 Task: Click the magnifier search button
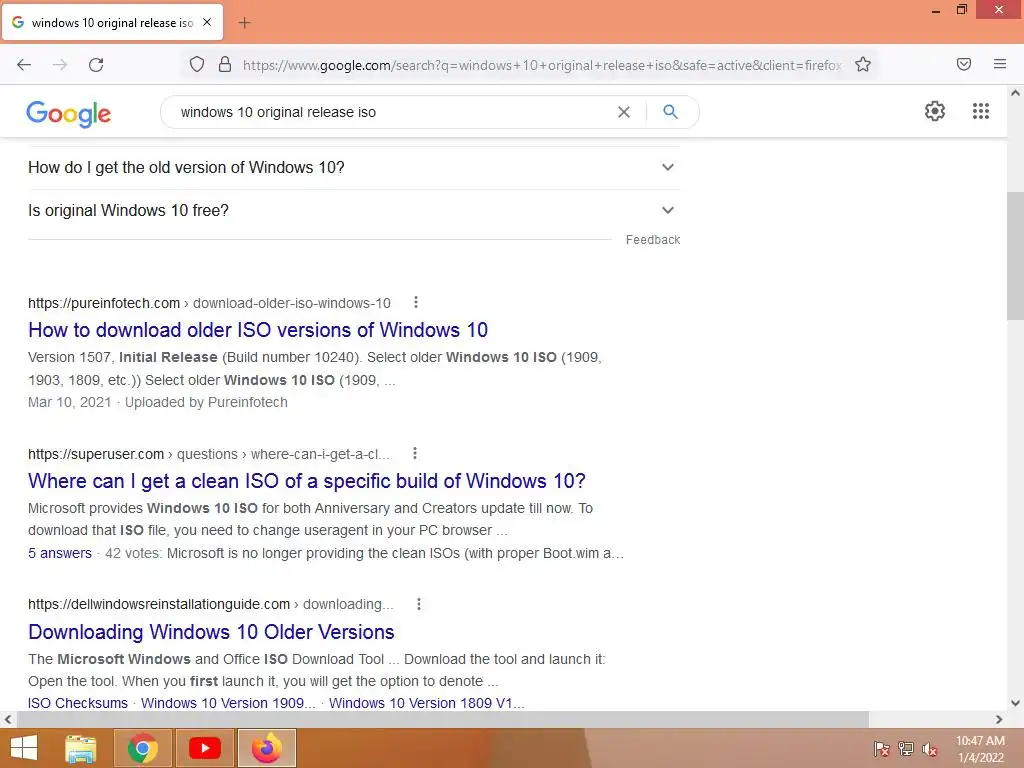670,112
